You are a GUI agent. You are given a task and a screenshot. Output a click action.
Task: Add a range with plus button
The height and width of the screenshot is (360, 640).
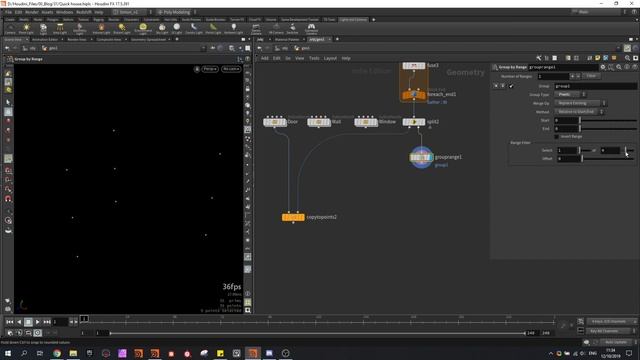click(572, 76)
